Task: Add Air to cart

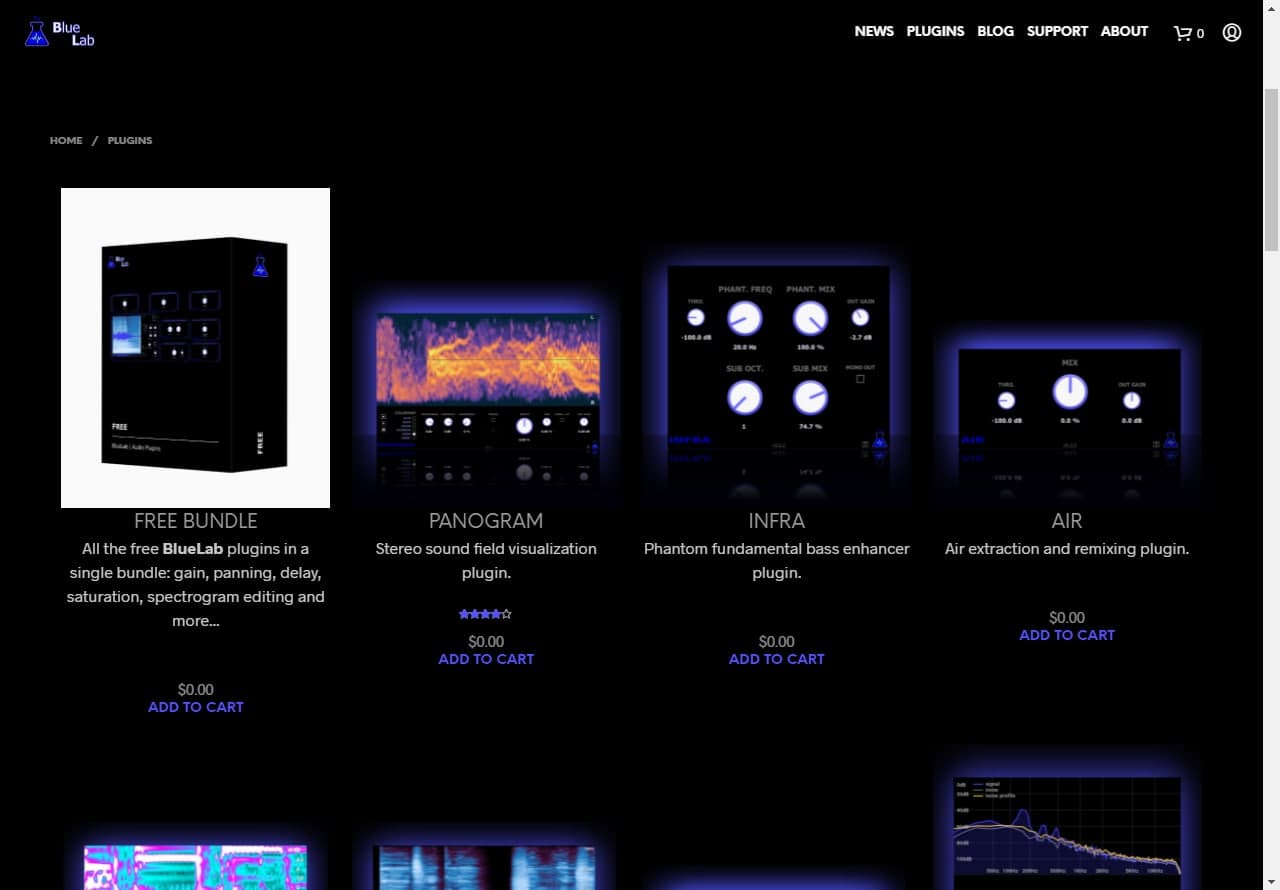Action: 1067,635
